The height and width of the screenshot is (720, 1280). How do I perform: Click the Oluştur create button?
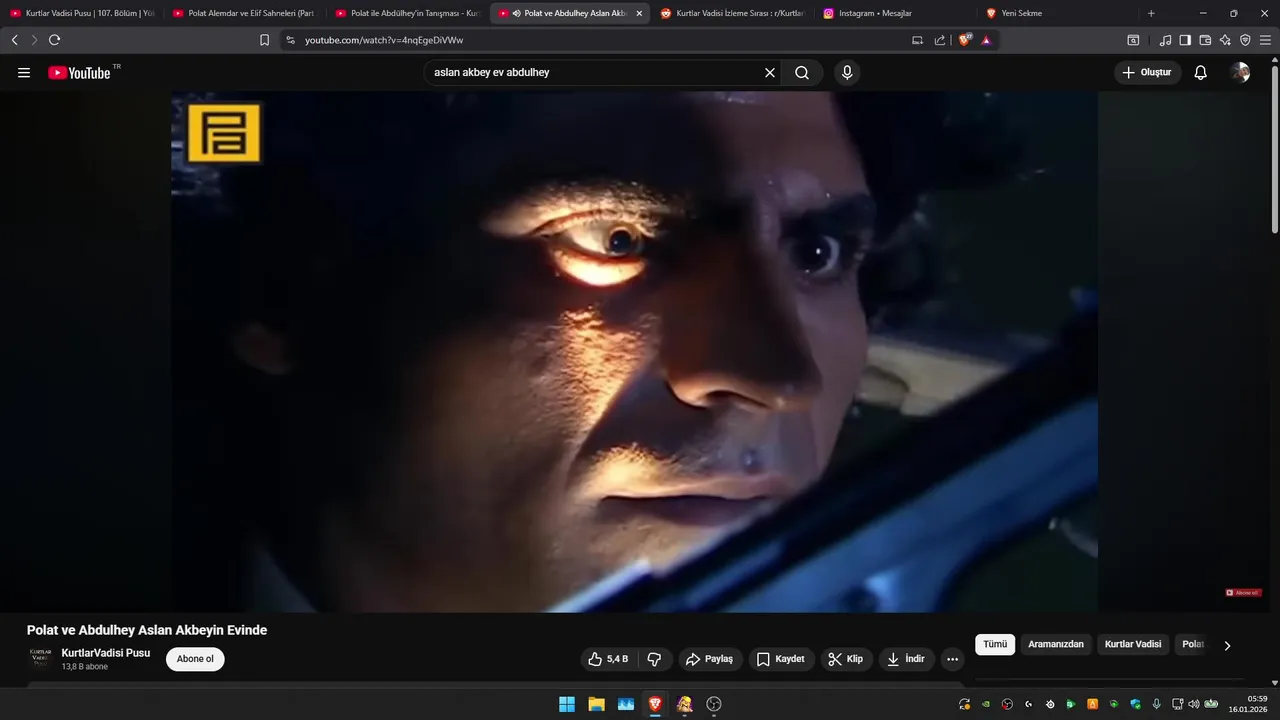[1147, 73]
